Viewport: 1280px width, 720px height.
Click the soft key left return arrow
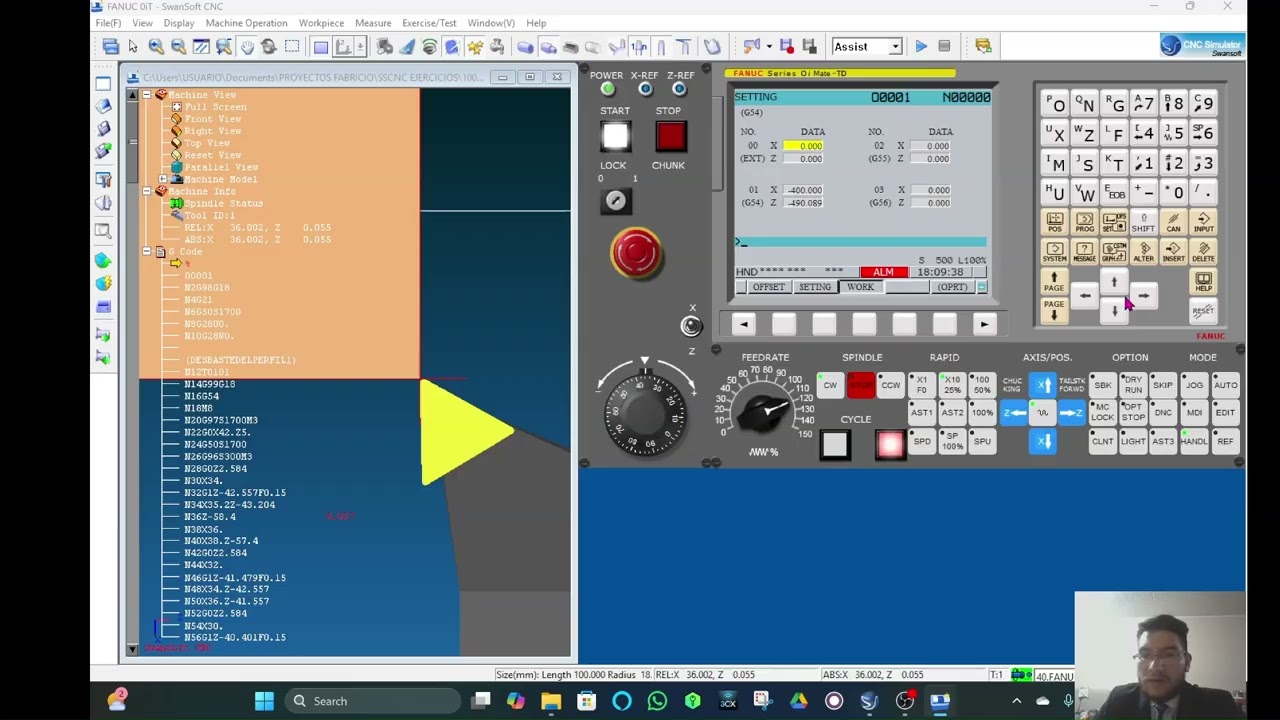click(743, 324)
